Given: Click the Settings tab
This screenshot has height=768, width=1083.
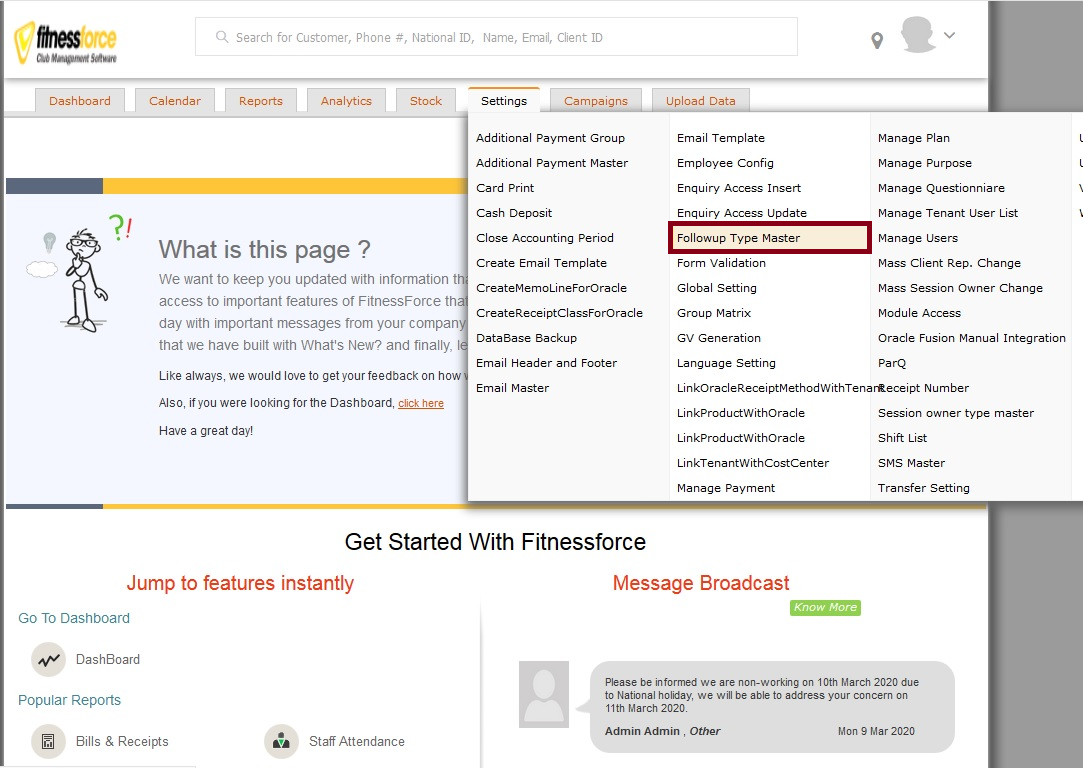Looking at the screenshot, I should [x=504, y=101].
